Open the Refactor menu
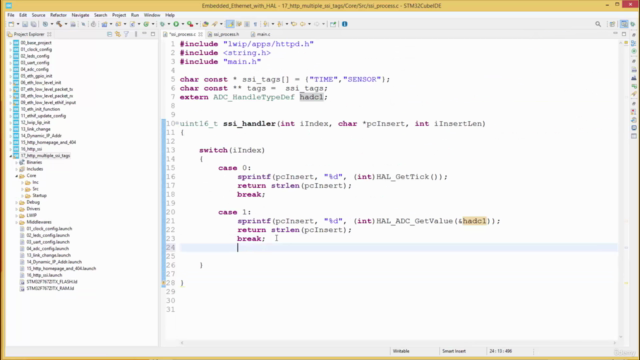 tap(58, 15)
